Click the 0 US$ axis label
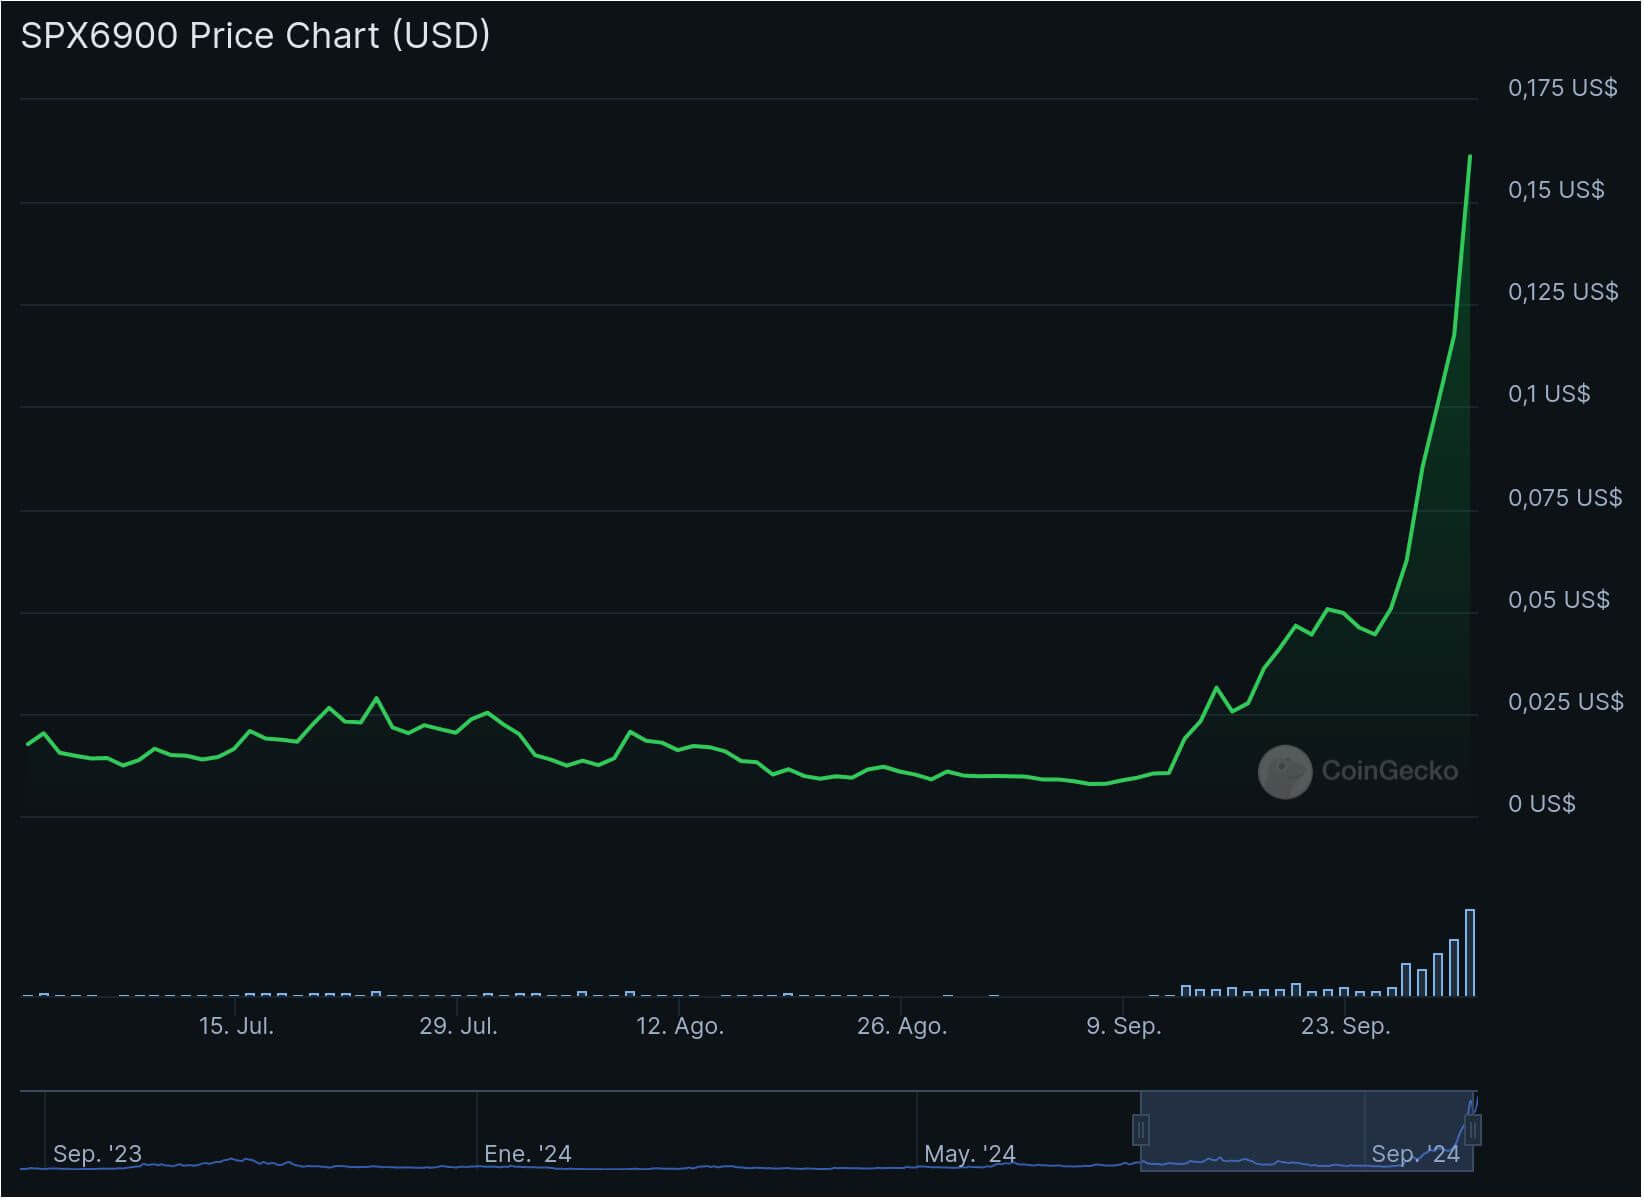This screenshot has height=1200, width=1644. tap(1542, 804)
